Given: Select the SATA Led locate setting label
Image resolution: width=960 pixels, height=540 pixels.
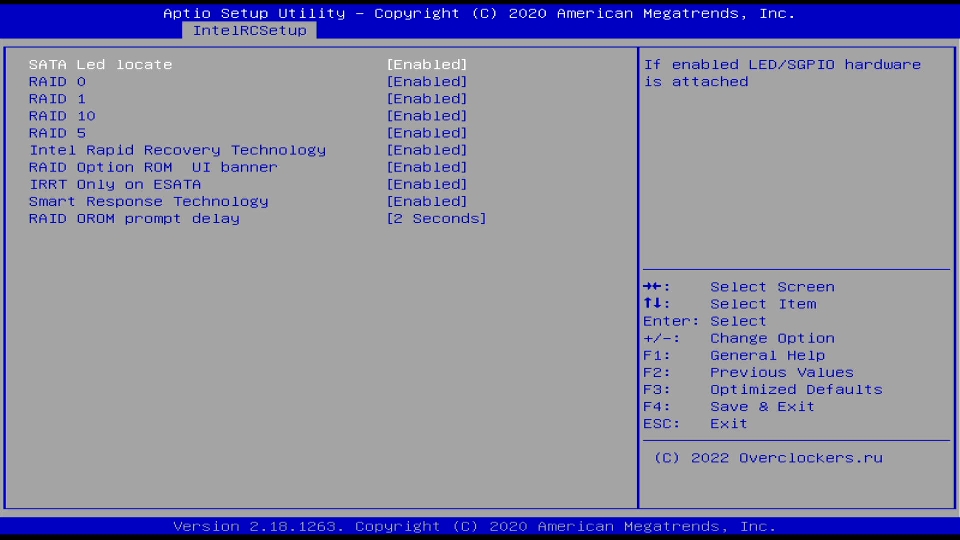Looking at the screenshot, I should coord(100,64).
